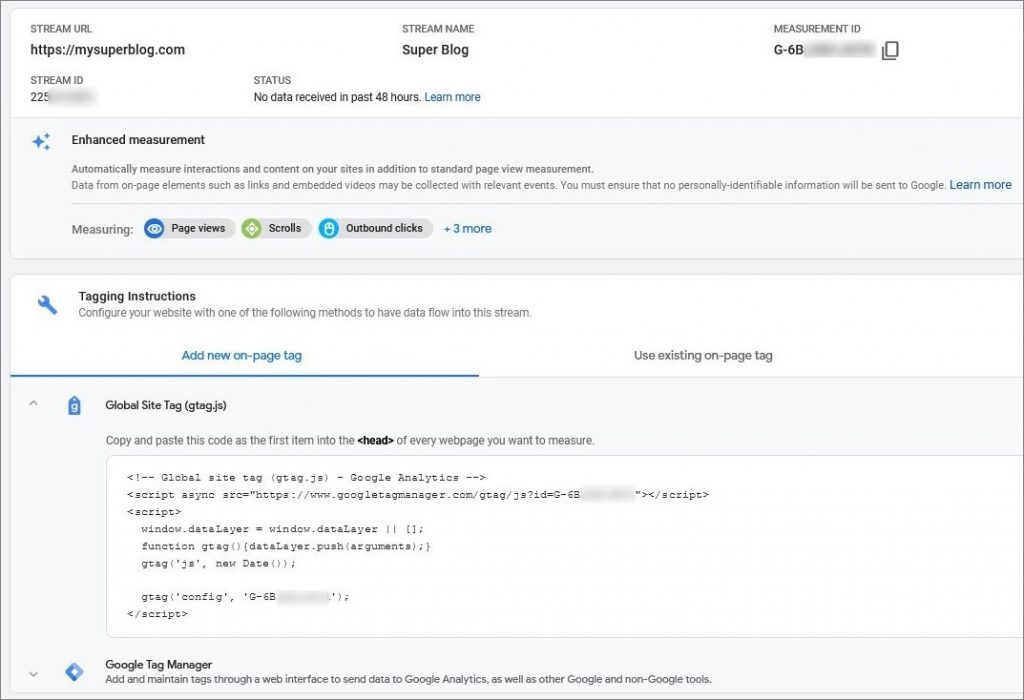This screenshot has width=1024, height=700.
Task: Toggle the Page views measurement chip
Action: tap(188, 228)
